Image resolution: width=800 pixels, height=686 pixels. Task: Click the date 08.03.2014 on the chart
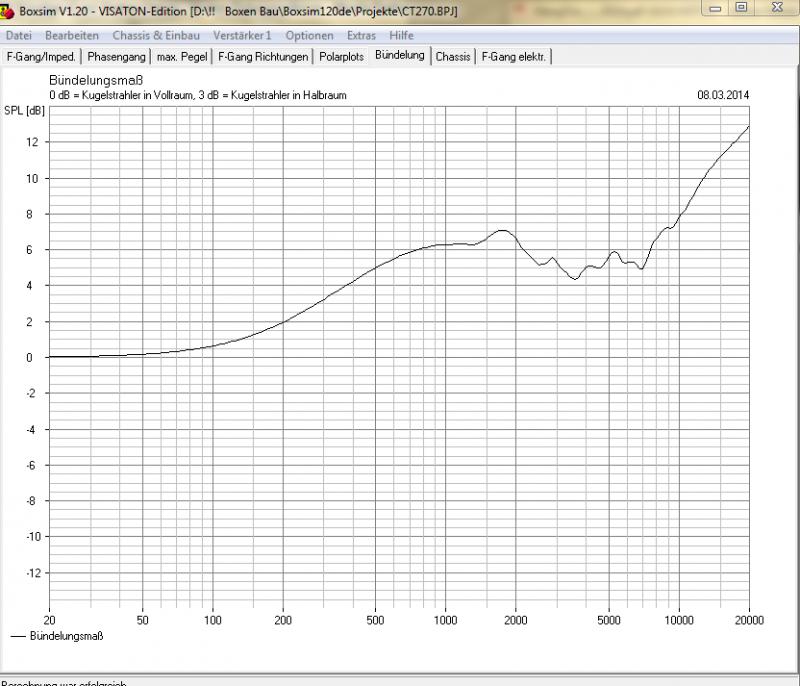coord(723,95)
